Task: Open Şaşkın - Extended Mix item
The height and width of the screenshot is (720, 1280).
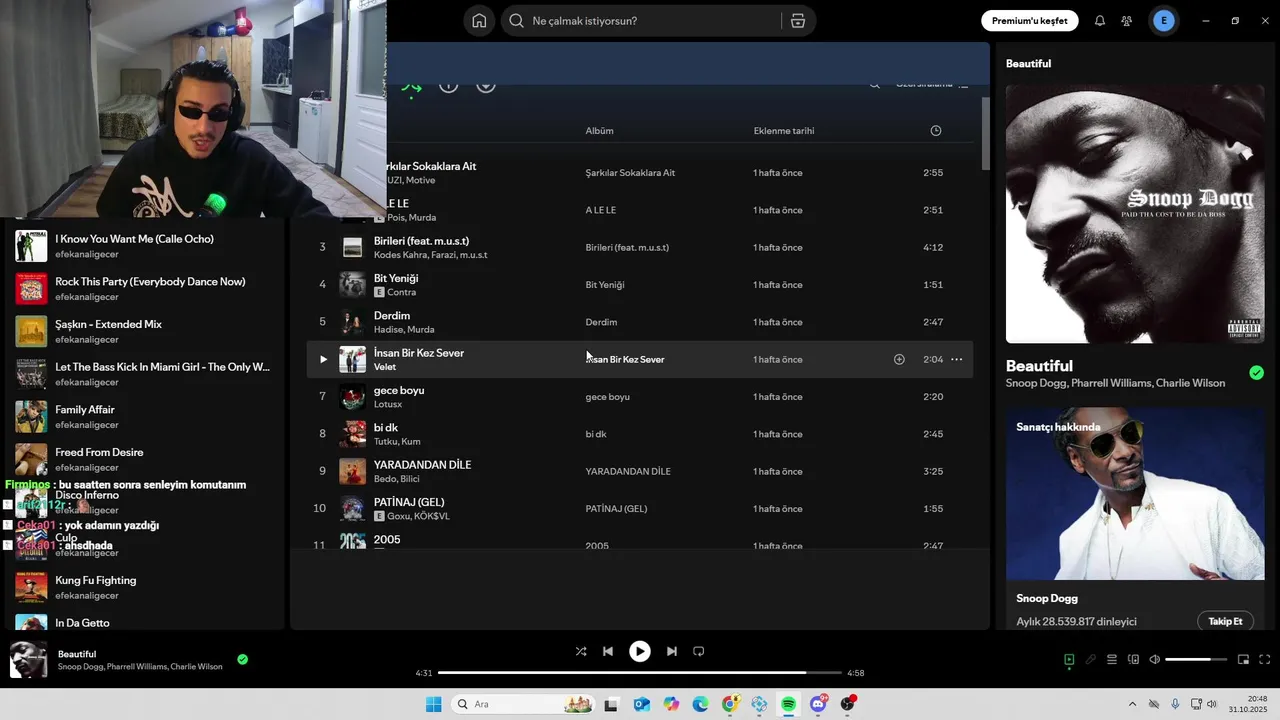Action: pos(145,331)
